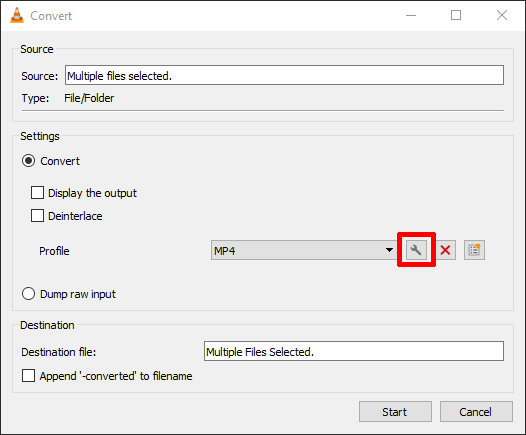Screen dimensions: 526x435
Task: Open the MP4 profile dropdown
Action: click(304, 250)
